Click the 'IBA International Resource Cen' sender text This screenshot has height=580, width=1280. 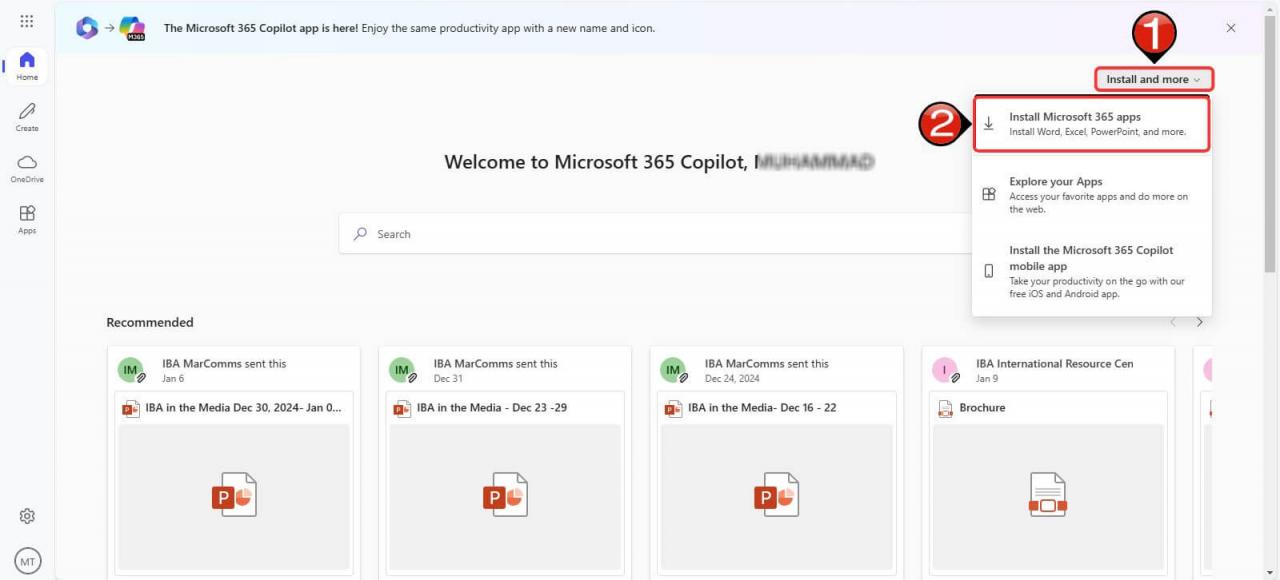(1055, 363)
